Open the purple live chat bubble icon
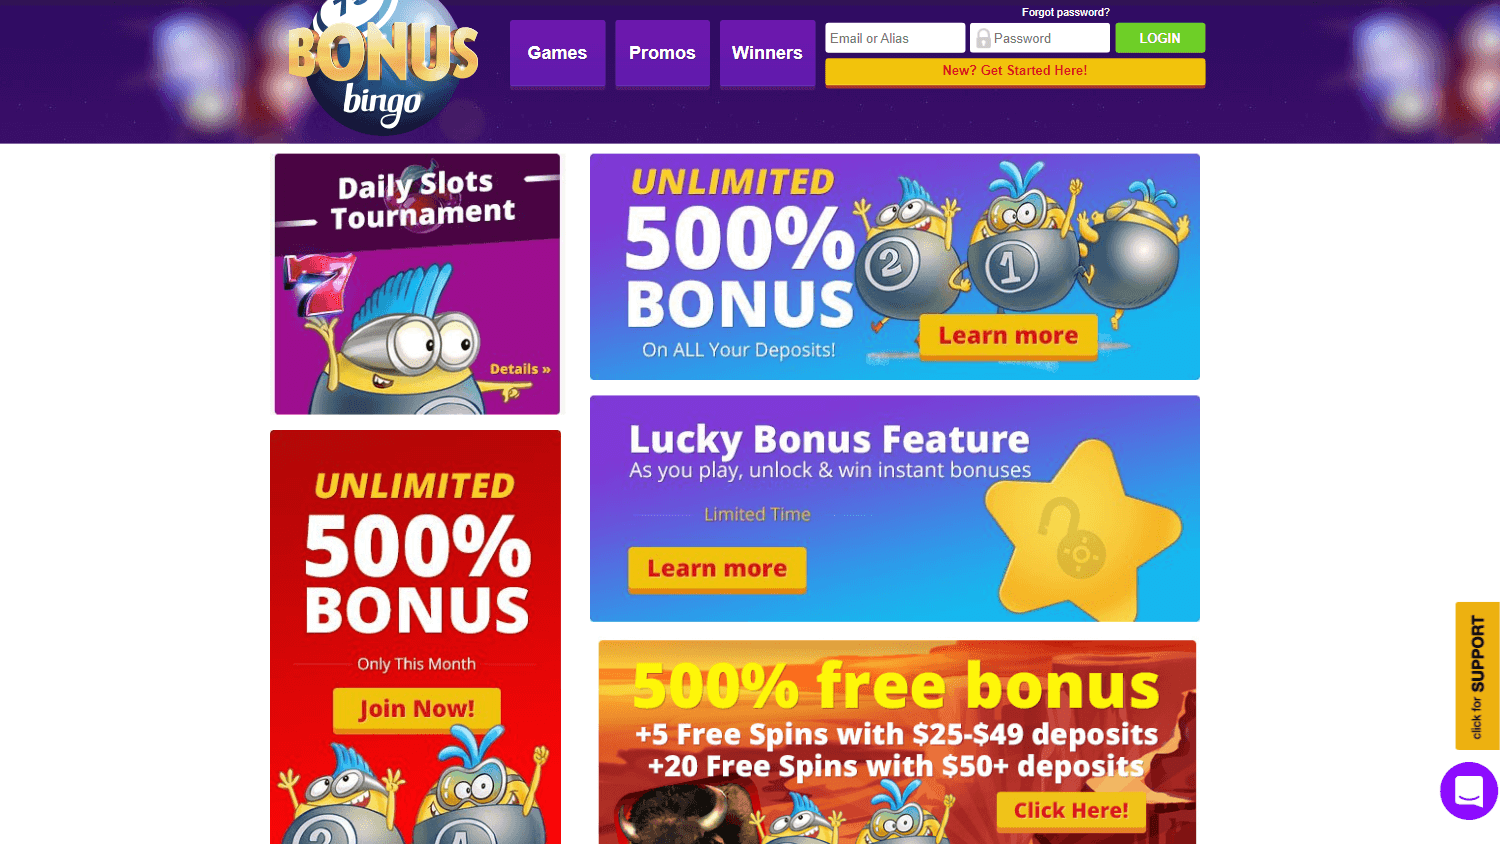 [1469, 791]
